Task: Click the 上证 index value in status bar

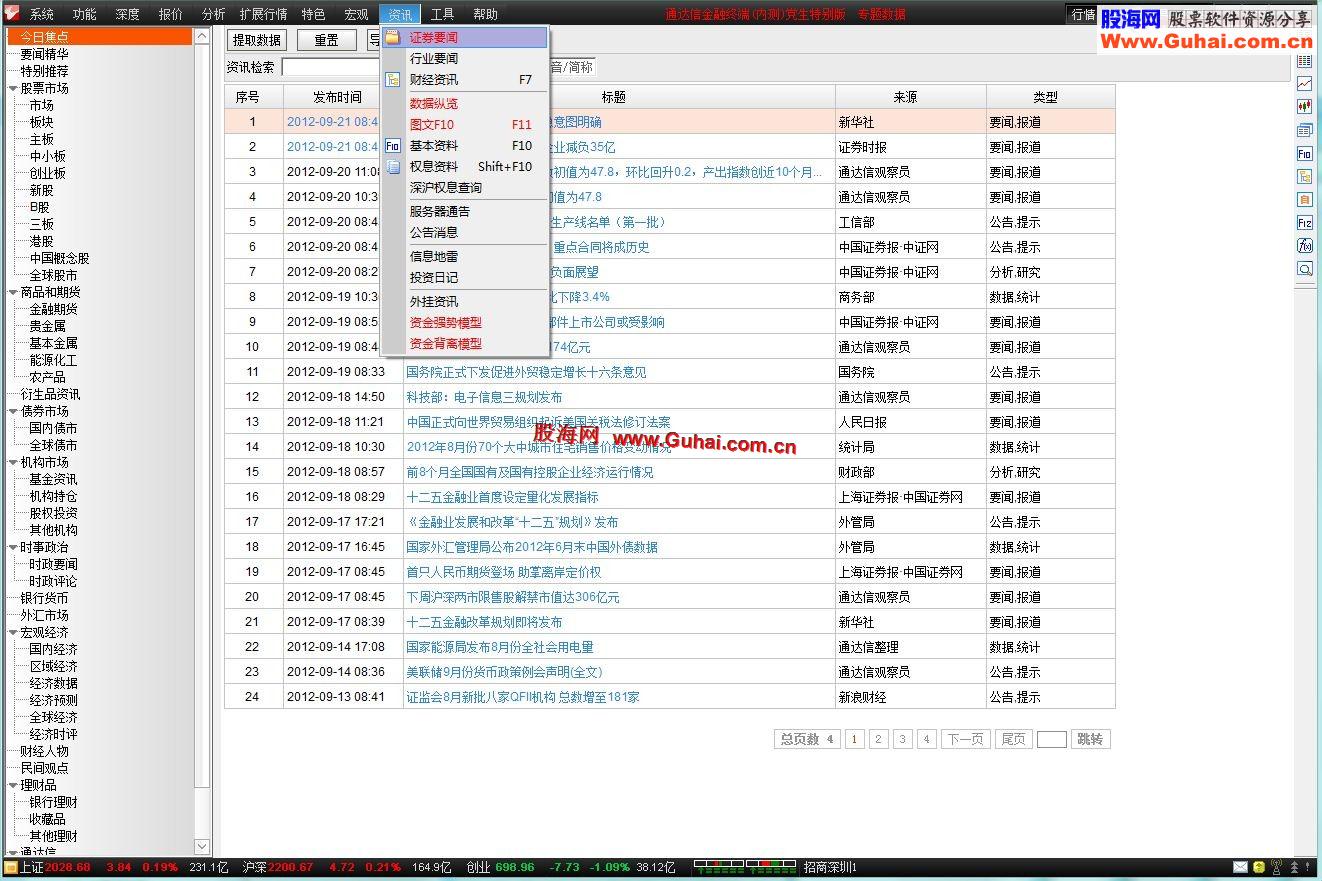Action: (68, 867)
